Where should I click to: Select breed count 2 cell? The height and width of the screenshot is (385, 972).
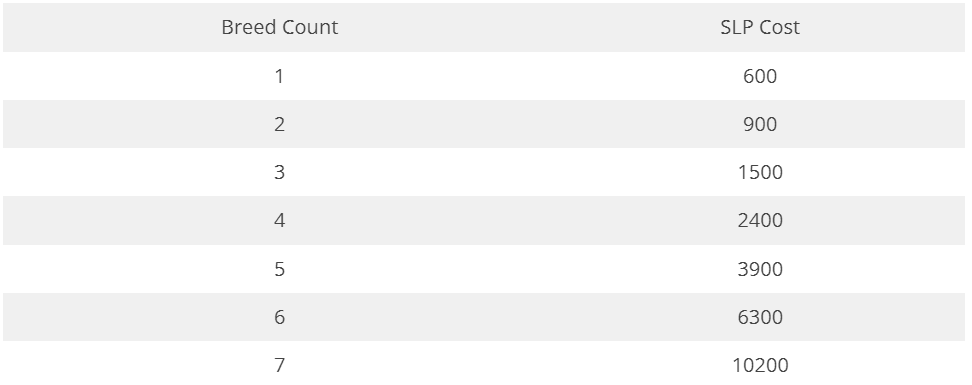coord(280,124)
